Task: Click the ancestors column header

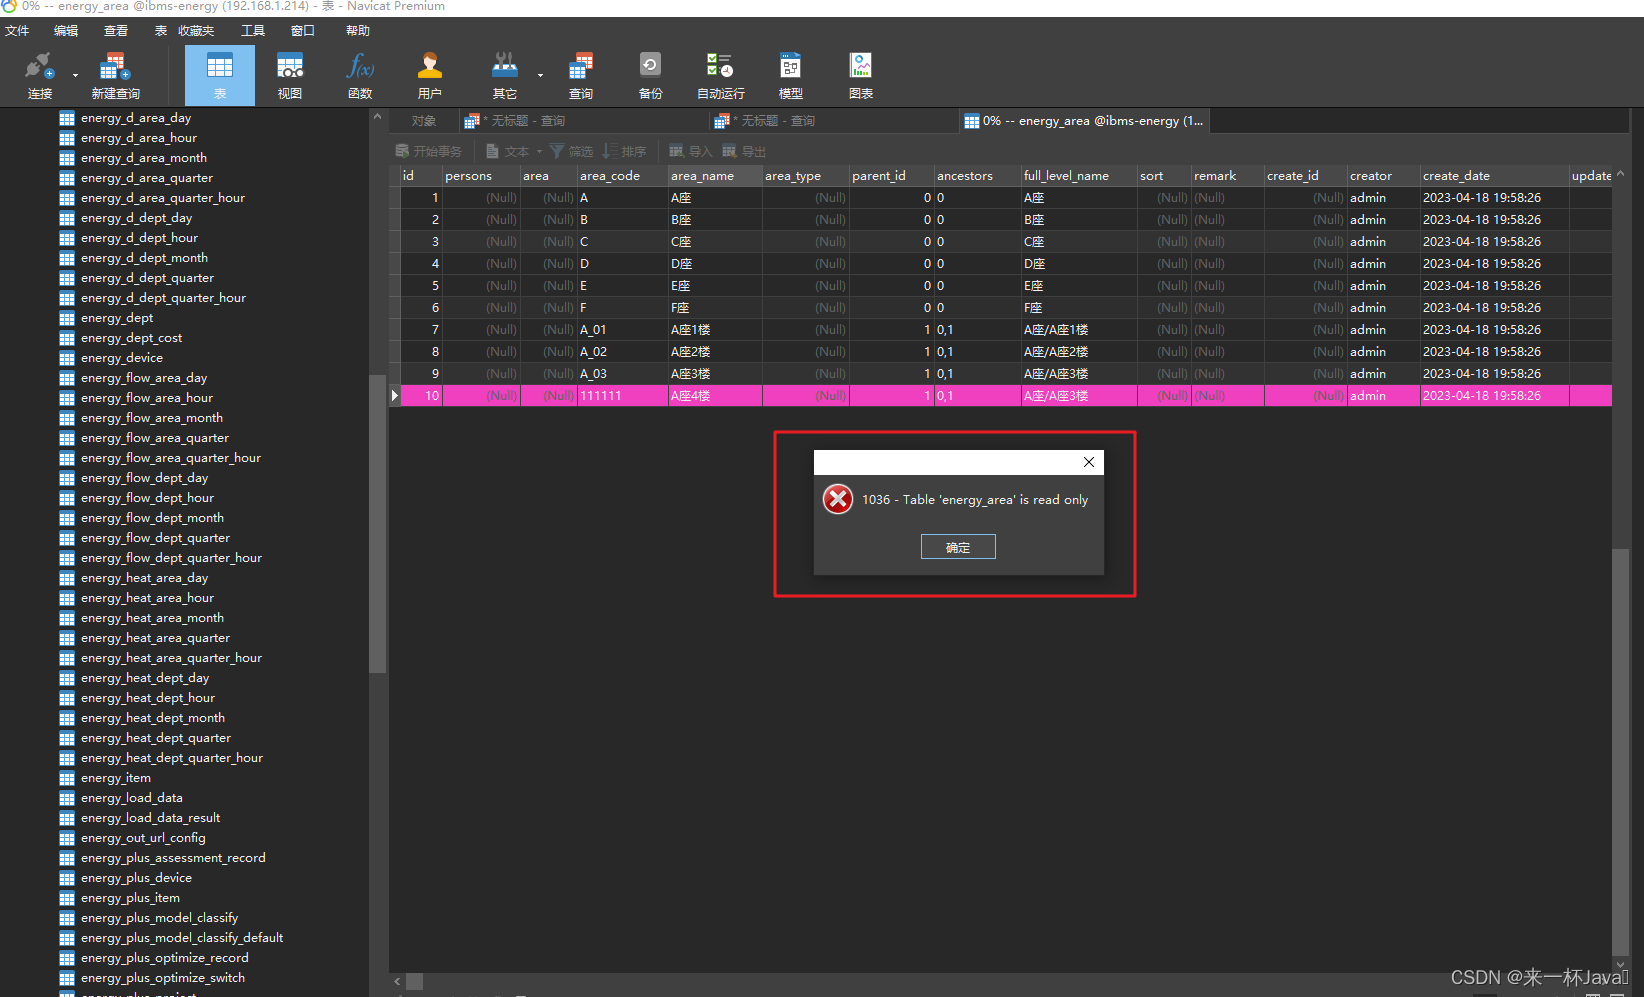Action: tap(977, 176)
